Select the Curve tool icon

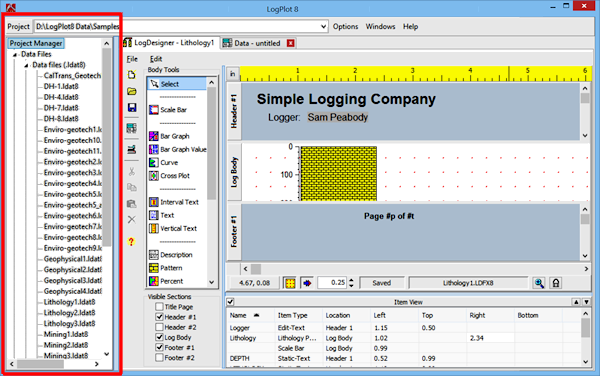pyautogui.click(x=153, y=163)
